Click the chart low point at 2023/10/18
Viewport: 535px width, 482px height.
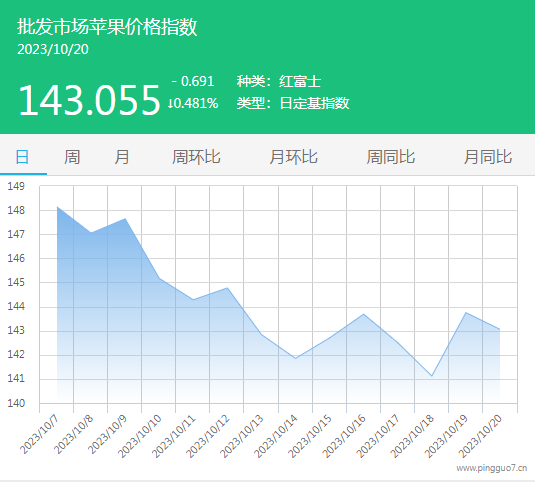tap(432, 376)
